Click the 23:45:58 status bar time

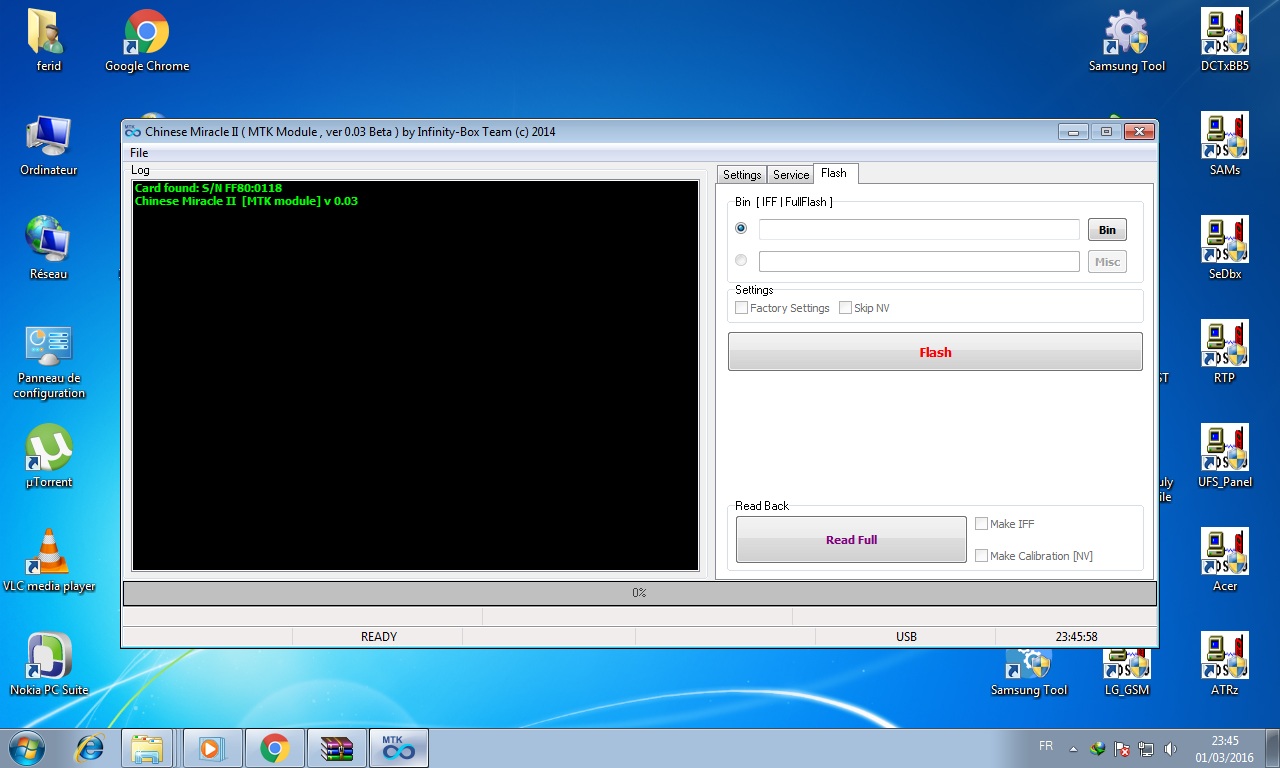click(1076, 637)
